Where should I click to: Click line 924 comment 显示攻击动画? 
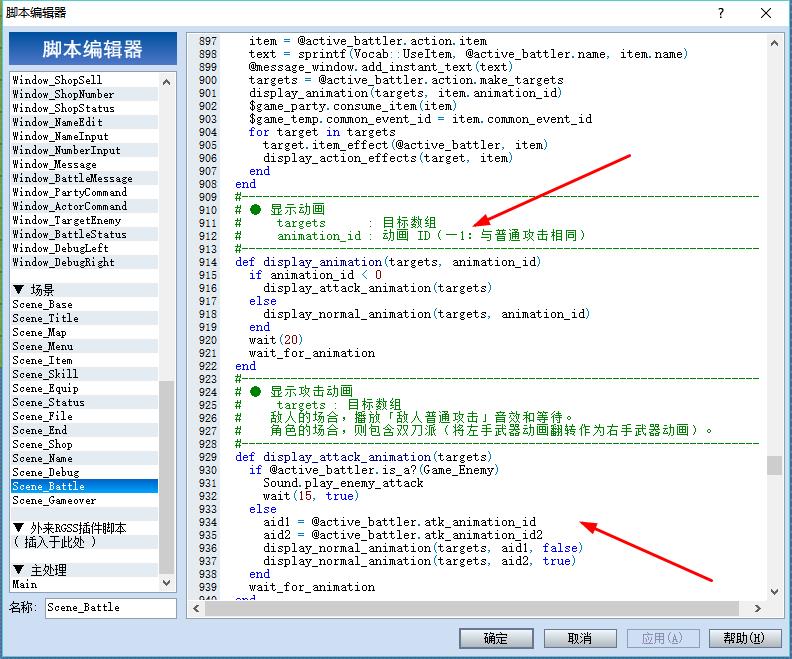click(294, 391)
